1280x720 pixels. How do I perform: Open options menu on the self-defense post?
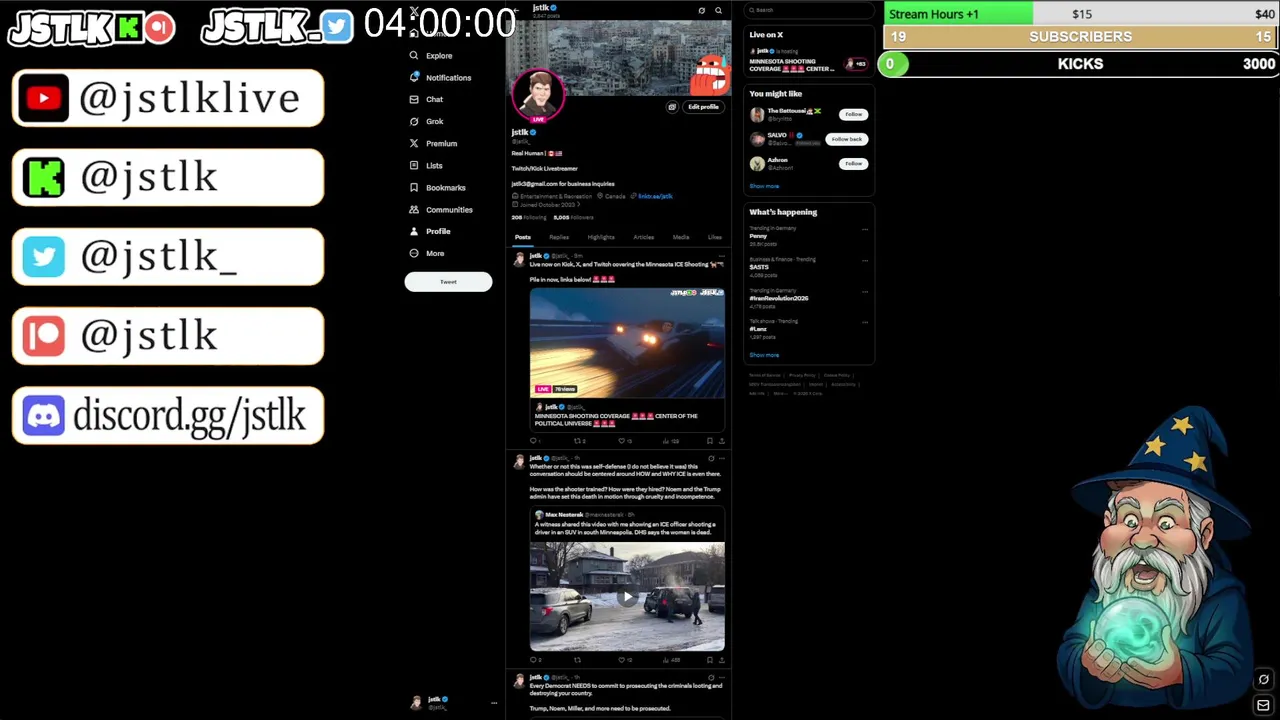pyautogui.click(x=721, y=459)
